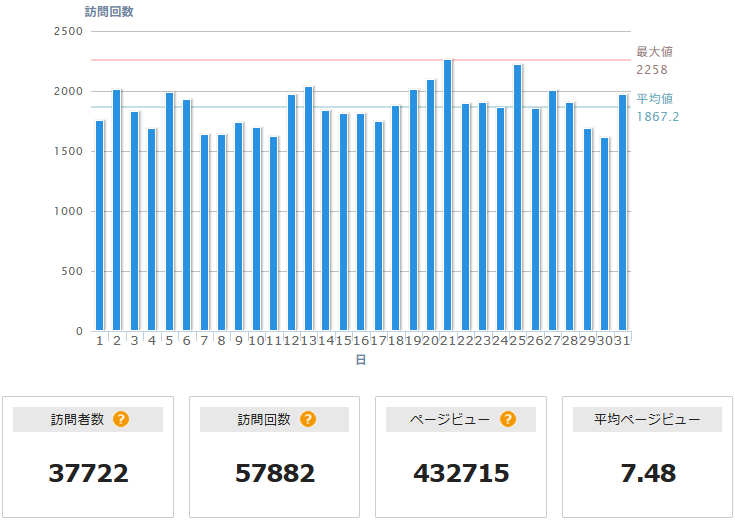
Task: Select the average value 1867.2 text
Action: click(x=657, y=116)
